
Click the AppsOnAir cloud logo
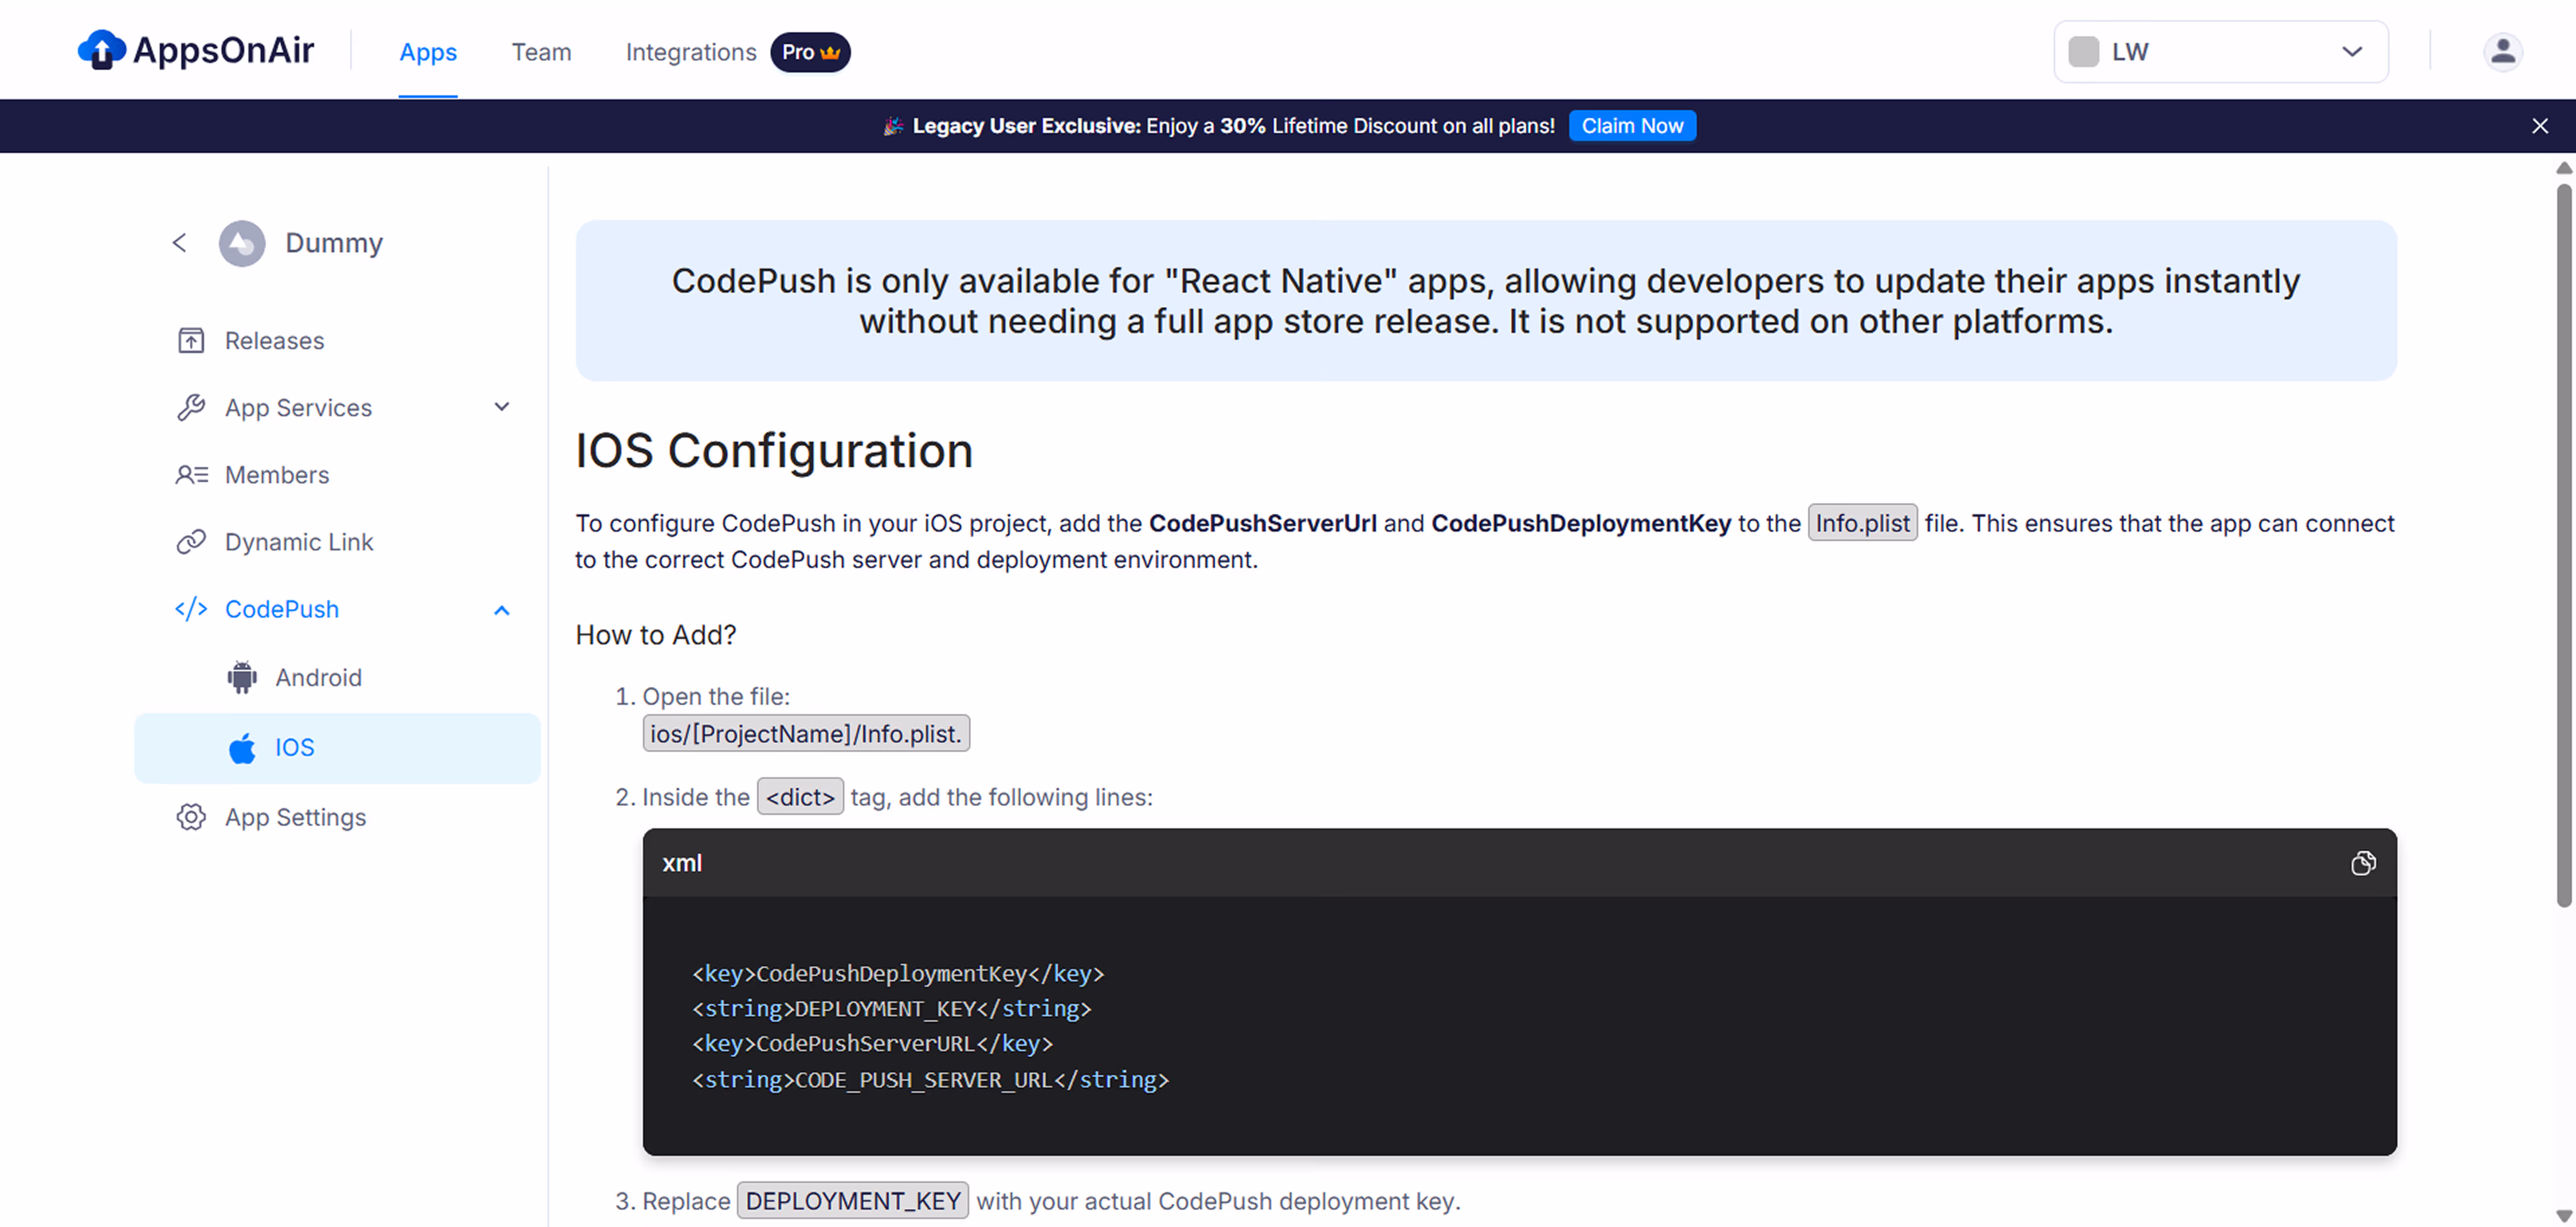pos(101,50)
